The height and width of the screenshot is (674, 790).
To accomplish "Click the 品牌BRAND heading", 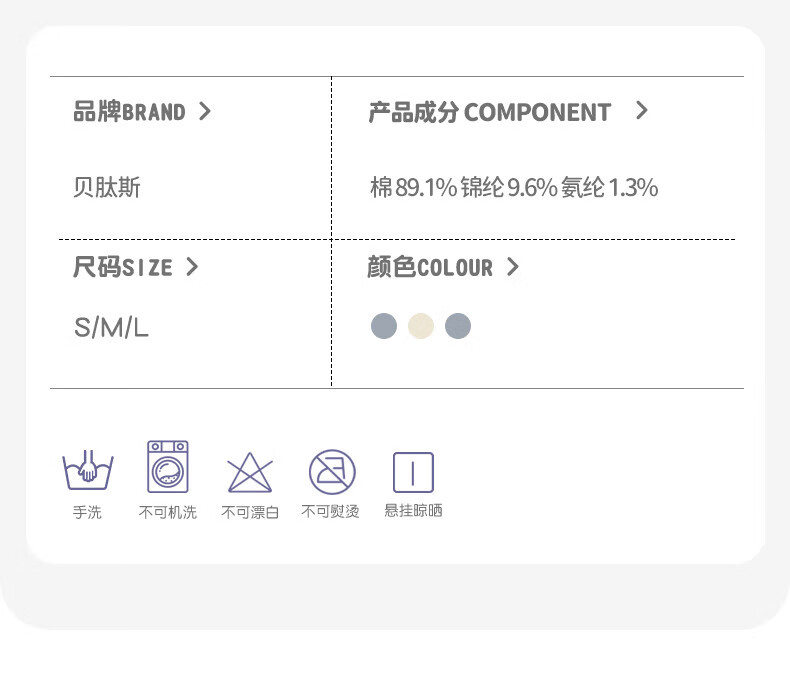I will coord(129,111).
